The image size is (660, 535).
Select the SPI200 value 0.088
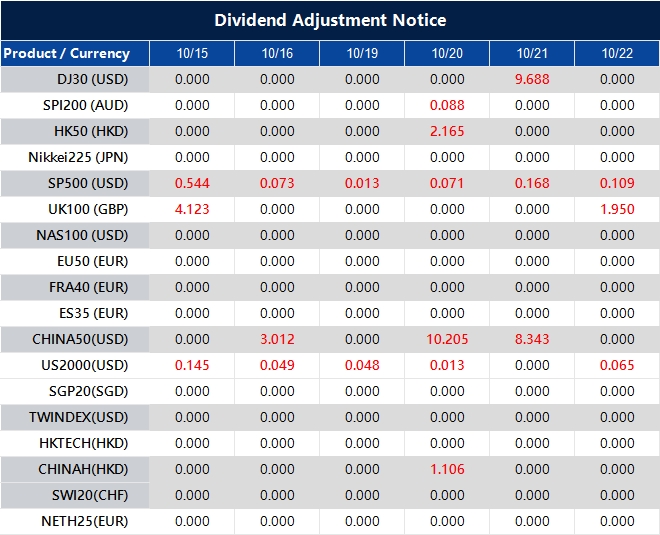447,105
